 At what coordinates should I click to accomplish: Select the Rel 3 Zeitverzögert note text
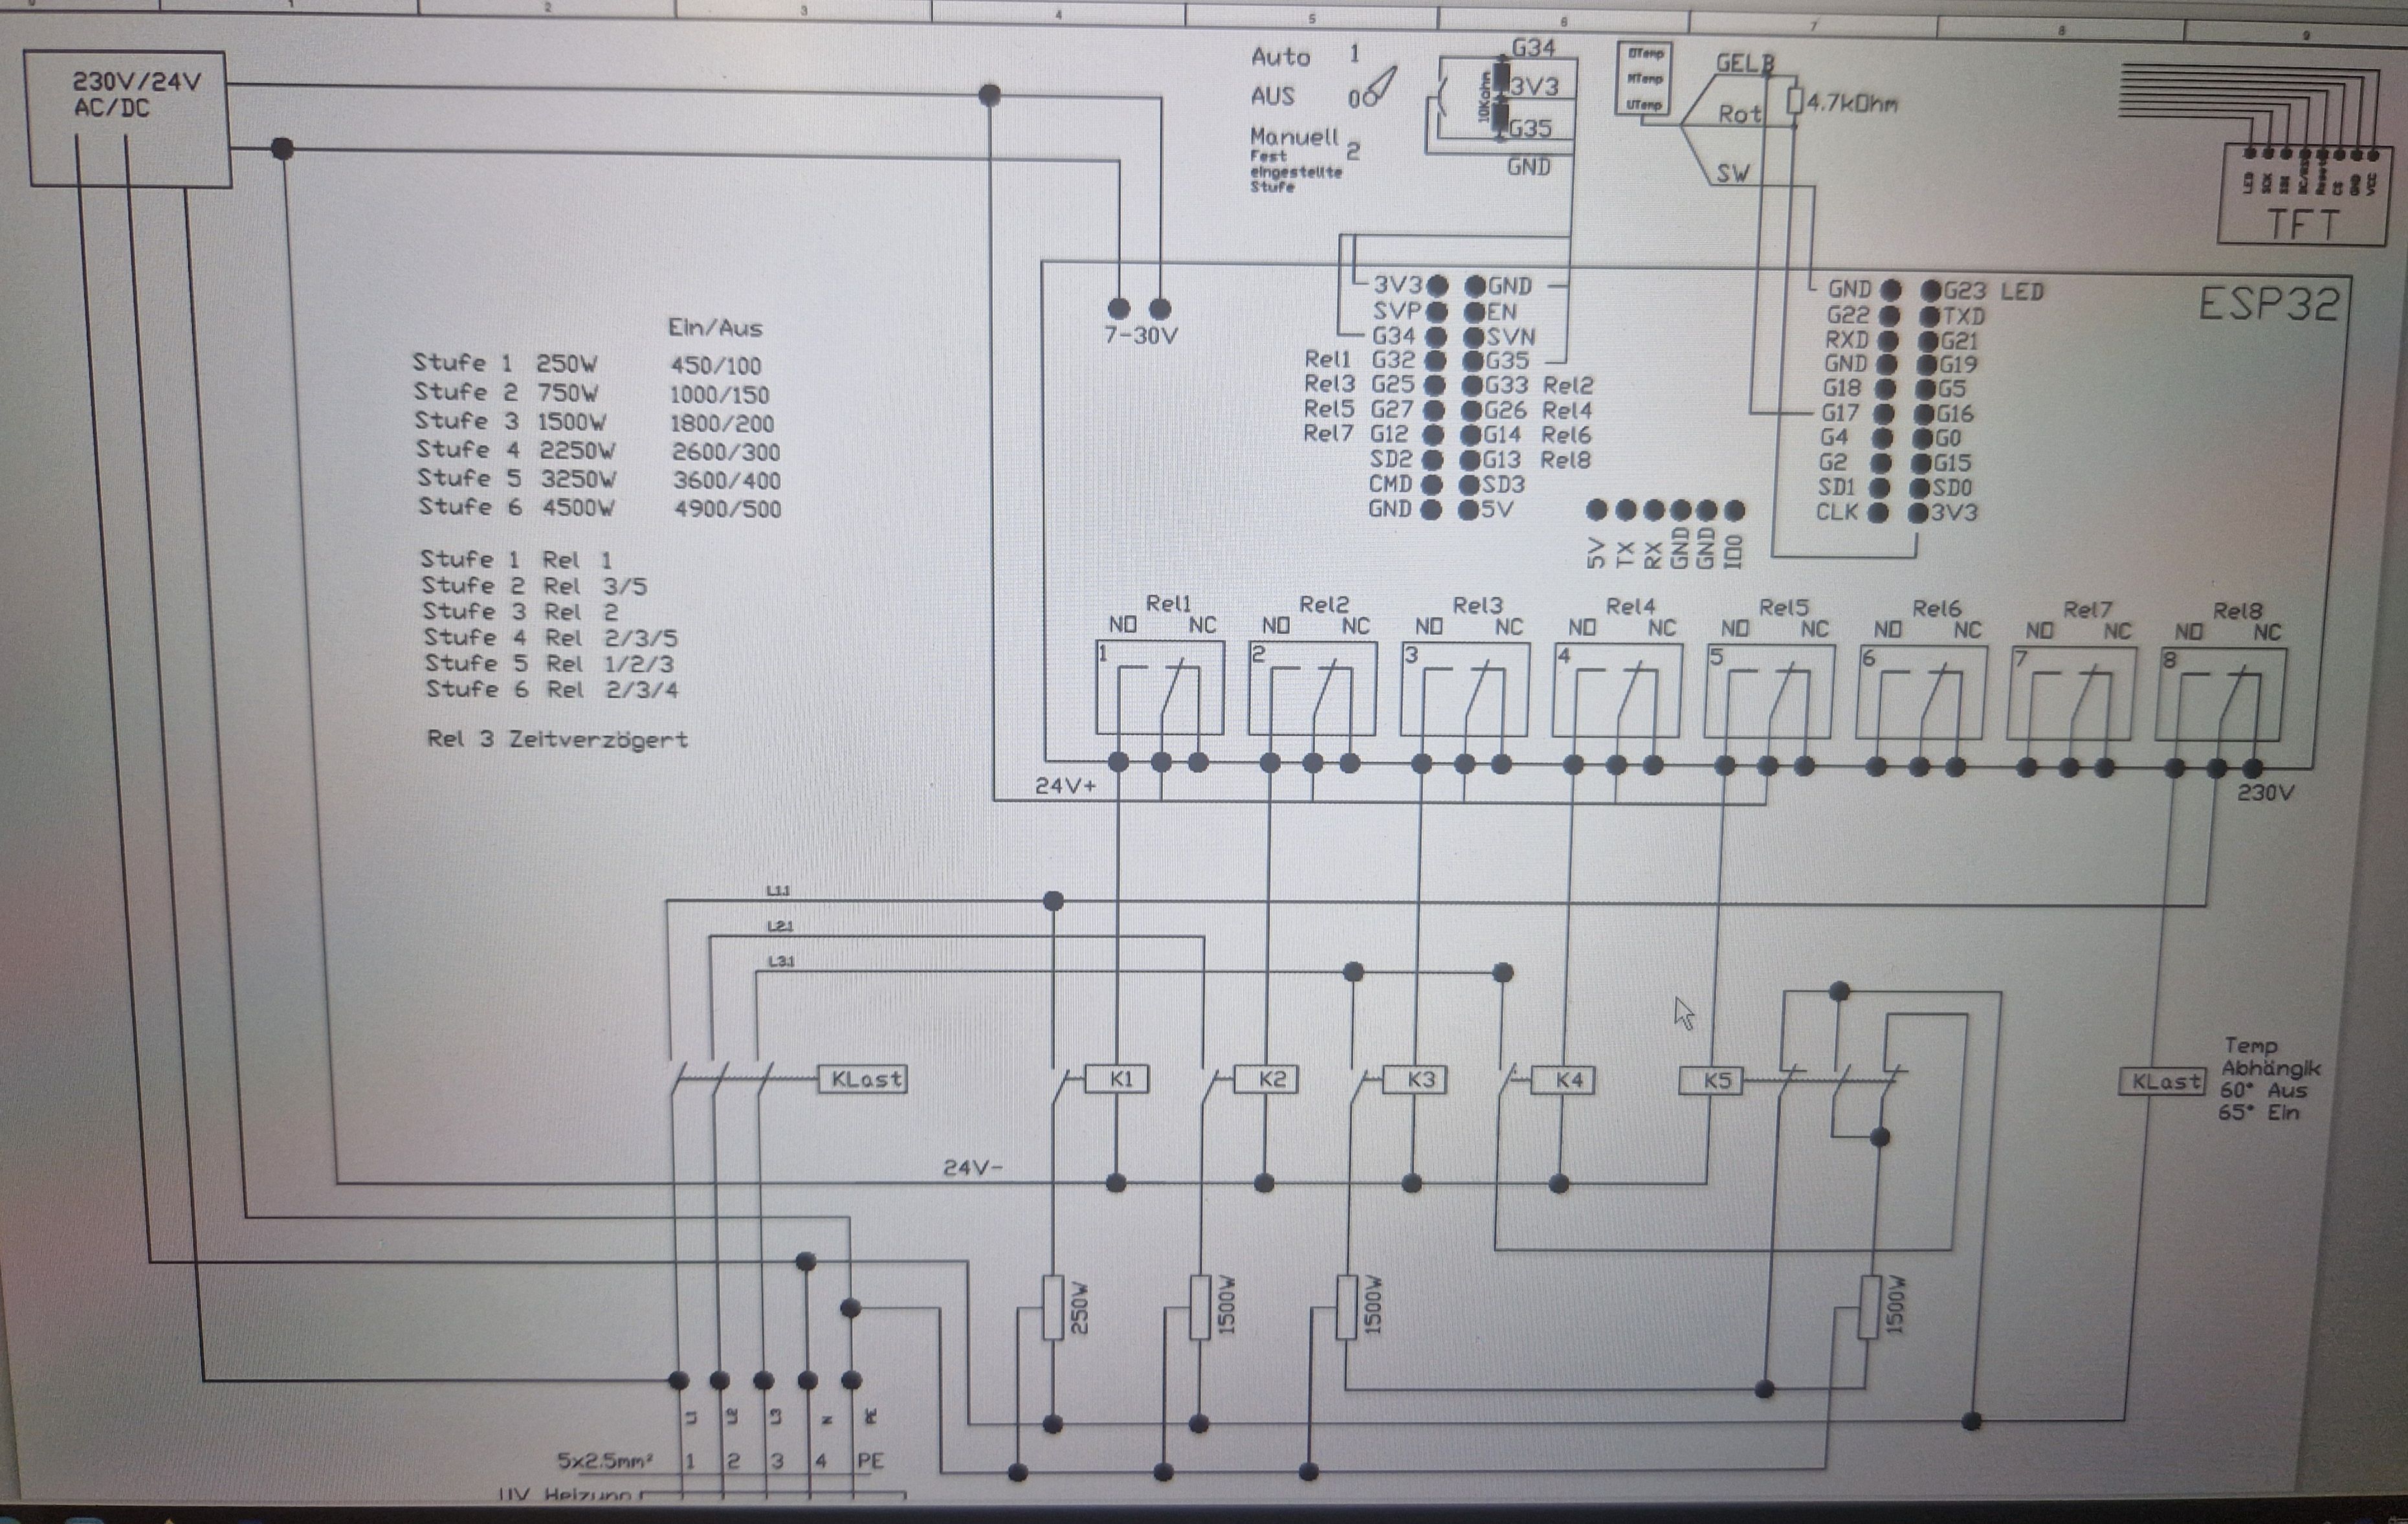557,739
